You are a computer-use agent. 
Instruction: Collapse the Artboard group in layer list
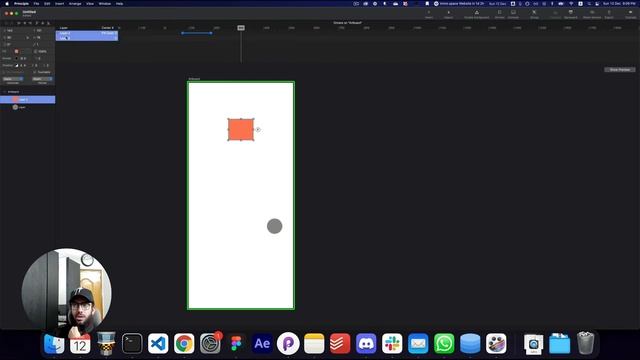pyautogui.click(x=4, y=92)
